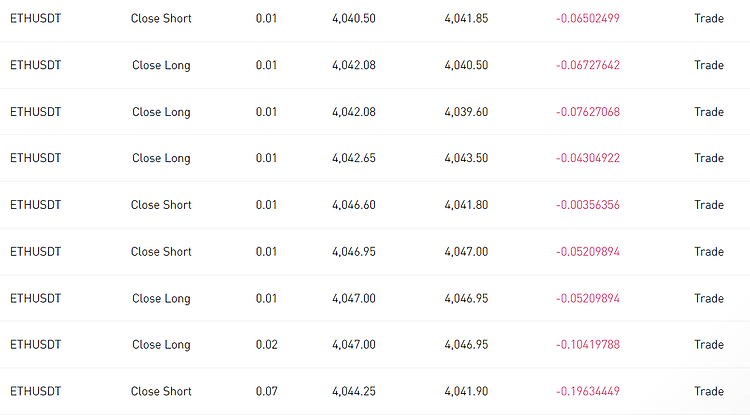The image size is (750, 415).
Task: Click Trade in the -0.06502499 row
Action: pyautogui.click(x=709, y=19)
